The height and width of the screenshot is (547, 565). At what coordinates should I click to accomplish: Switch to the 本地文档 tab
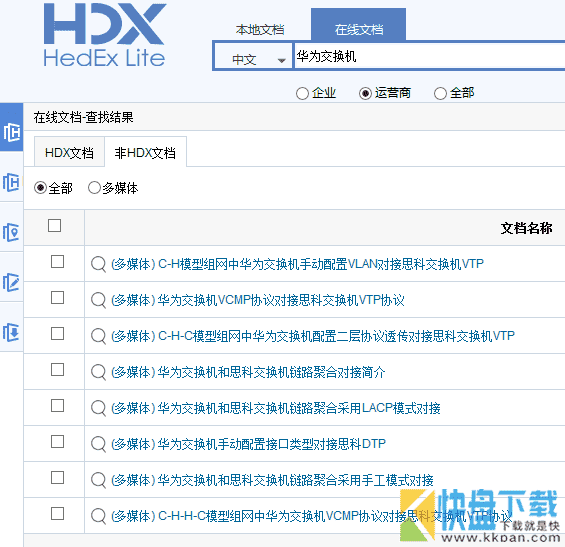coord(260,30)
